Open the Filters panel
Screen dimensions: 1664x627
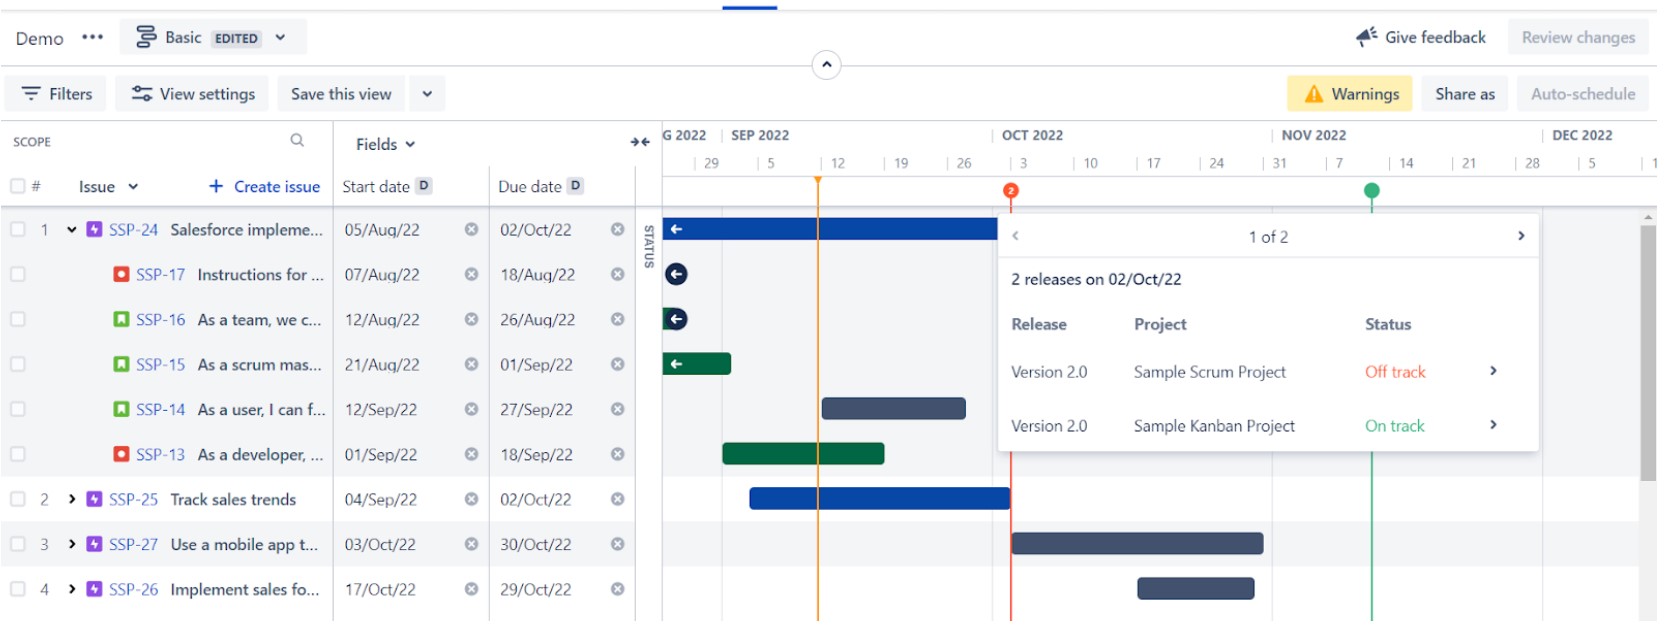click(x=57, y=94)
